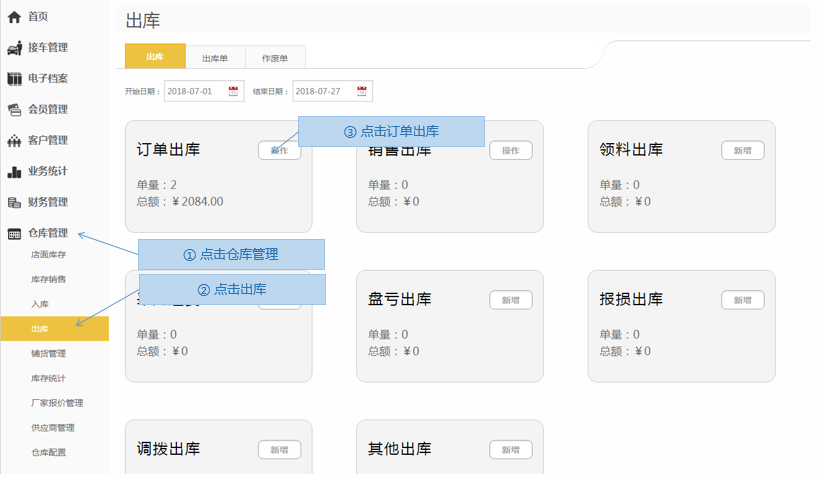This screenshot has height=480, width=817.
Task: Click the 业务统计 chart icon
Action: [x=14, y=172]
